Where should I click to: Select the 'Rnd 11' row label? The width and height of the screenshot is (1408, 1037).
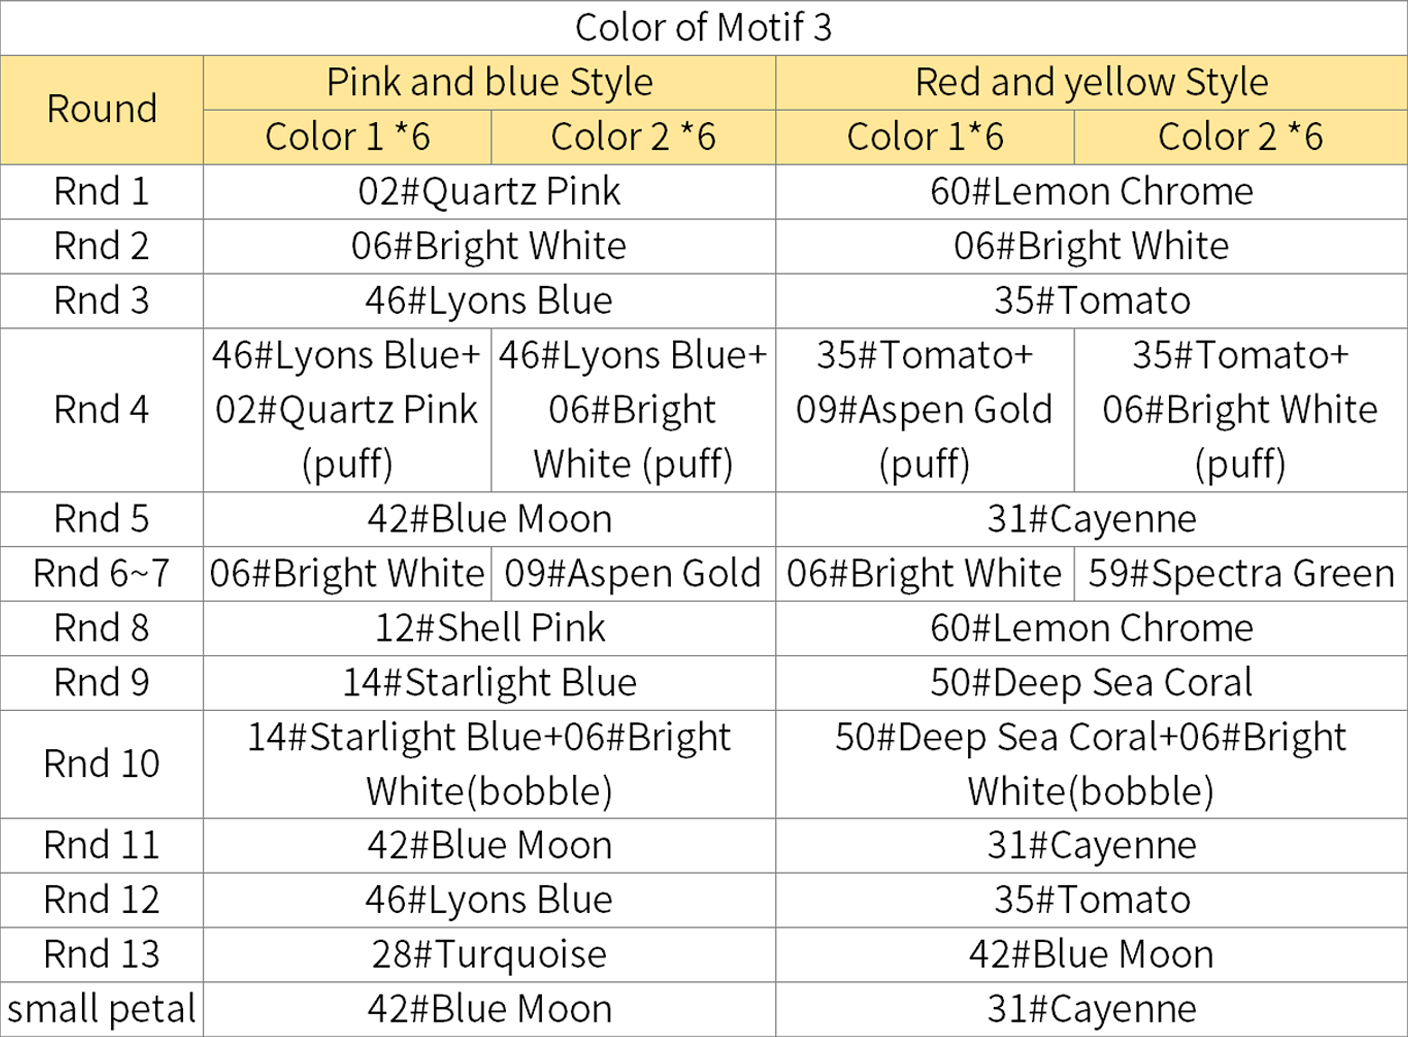coord(102,845)
